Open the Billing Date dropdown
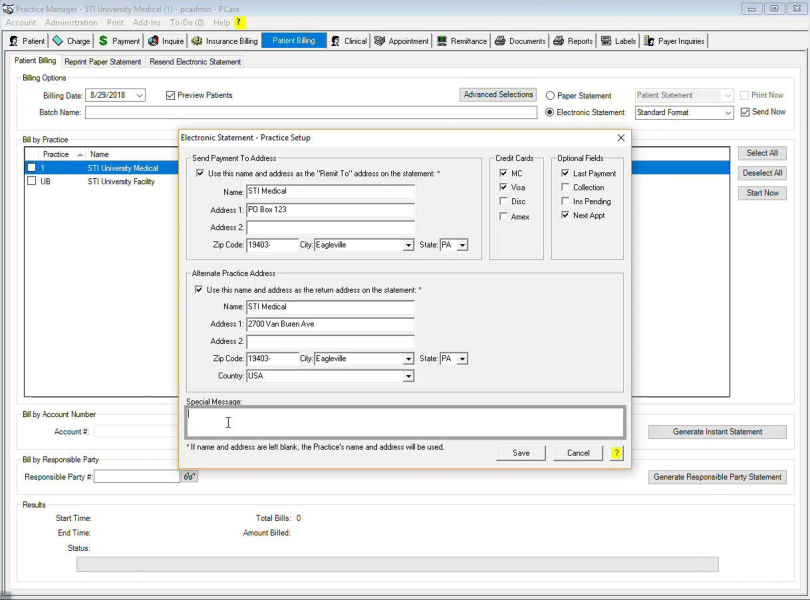 [x=139, y=96]
